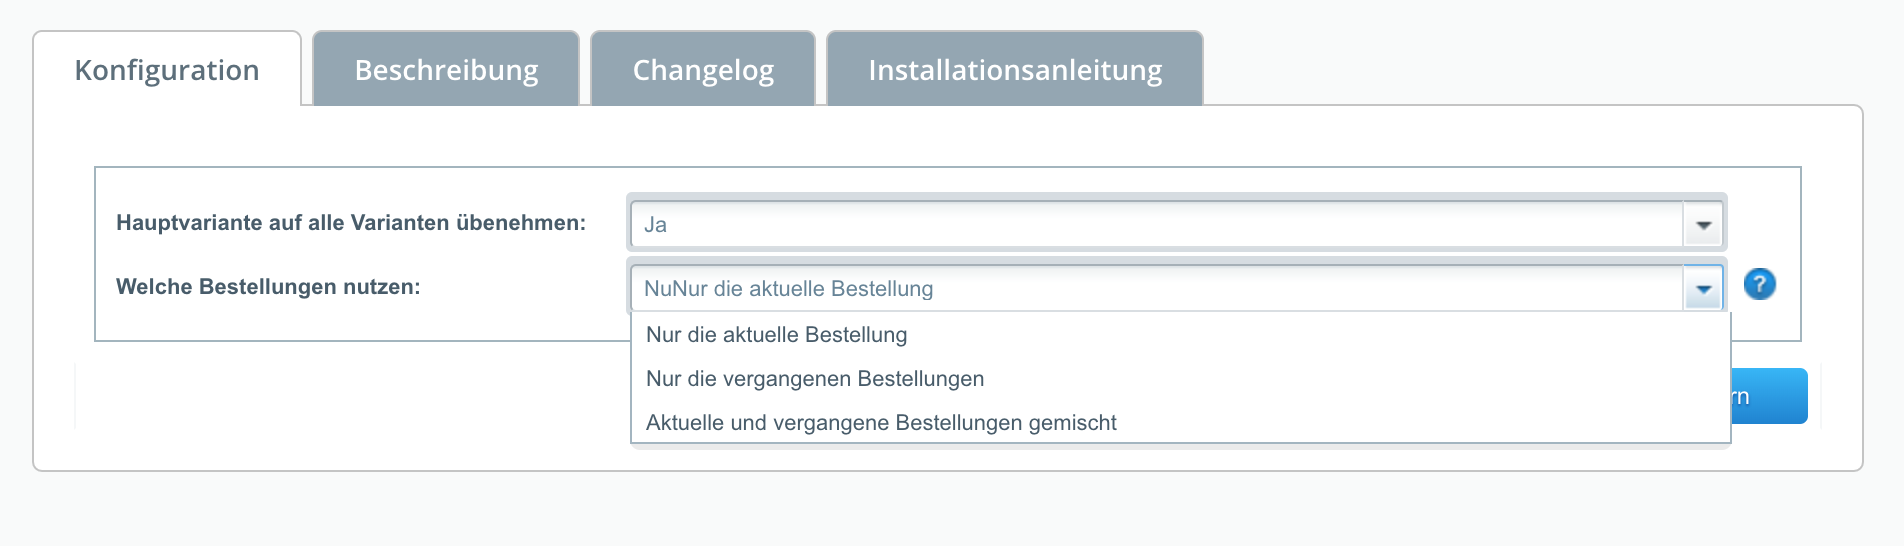
Task: Click the 'NuNur die aktuelle Bestellung' typed text
Action: [x=788, y=289]
